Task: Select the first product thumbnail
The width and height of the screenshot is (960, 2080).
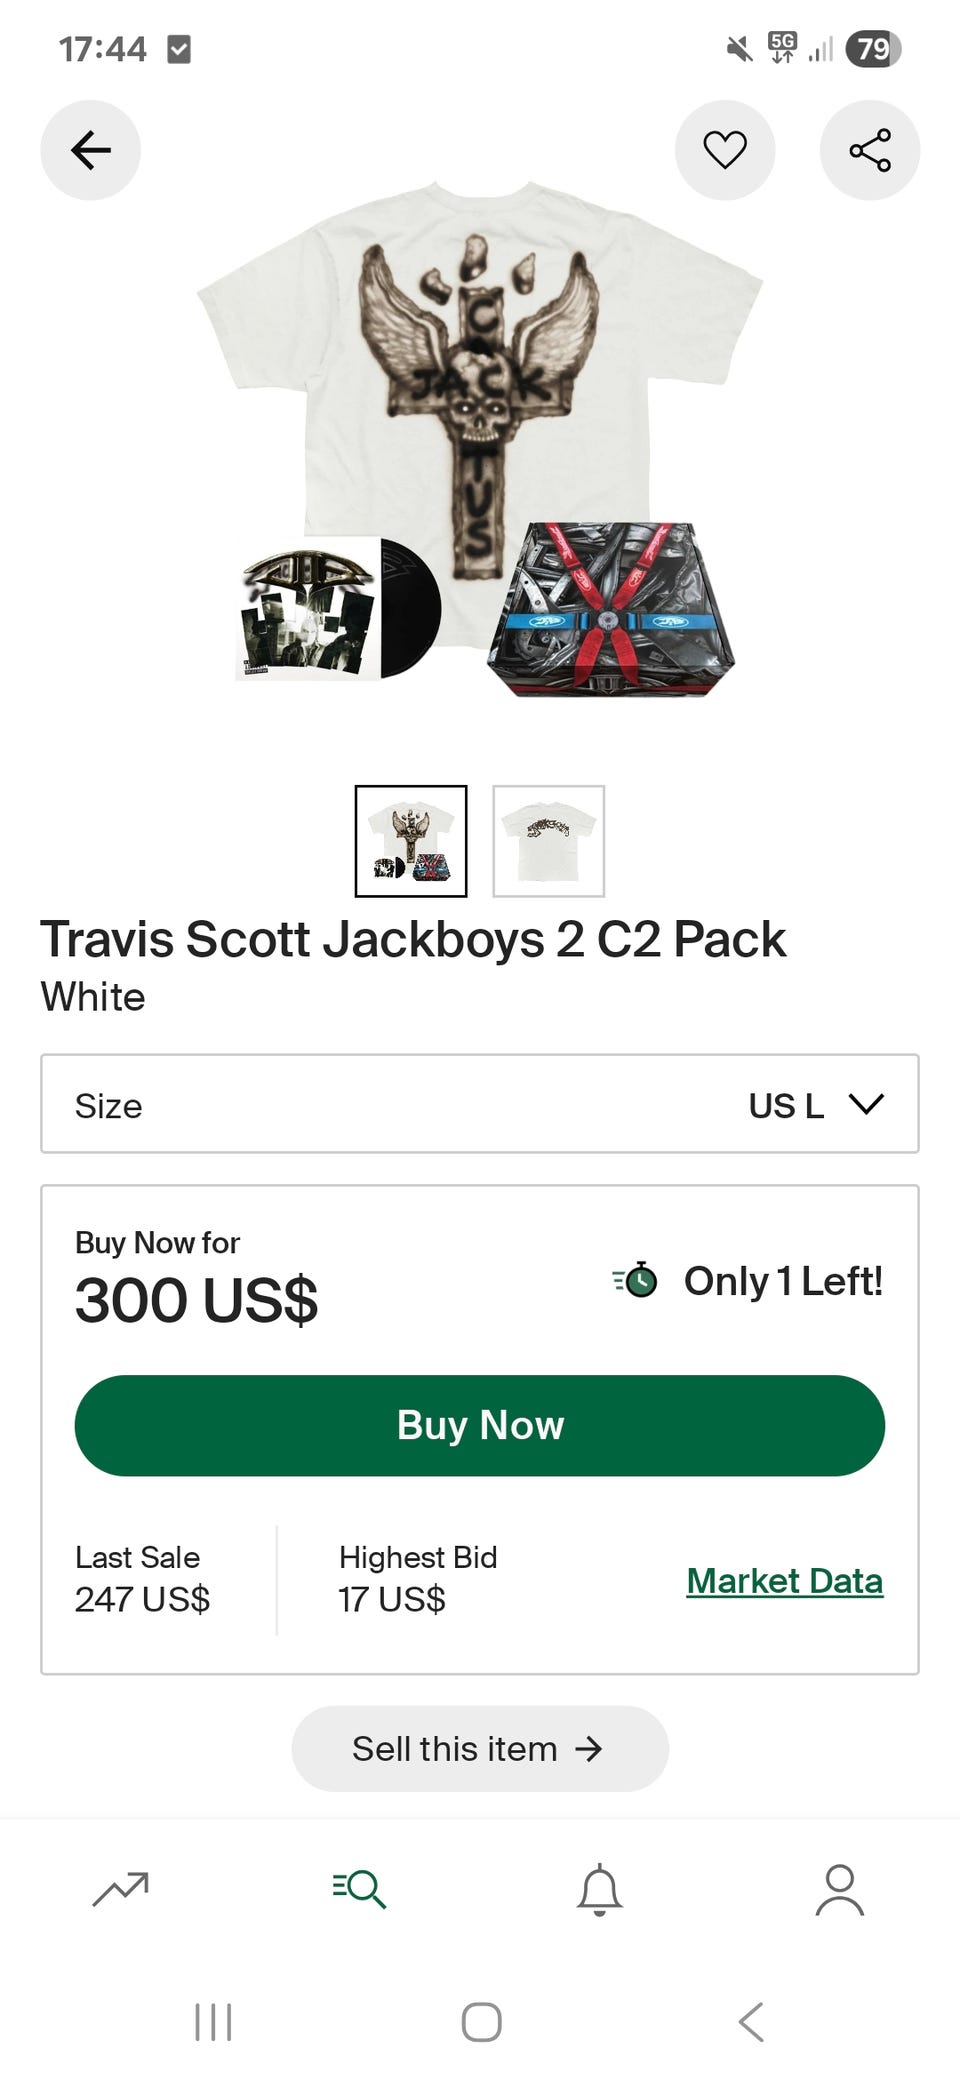Action: pyautogui.click(x=411, y=841)
